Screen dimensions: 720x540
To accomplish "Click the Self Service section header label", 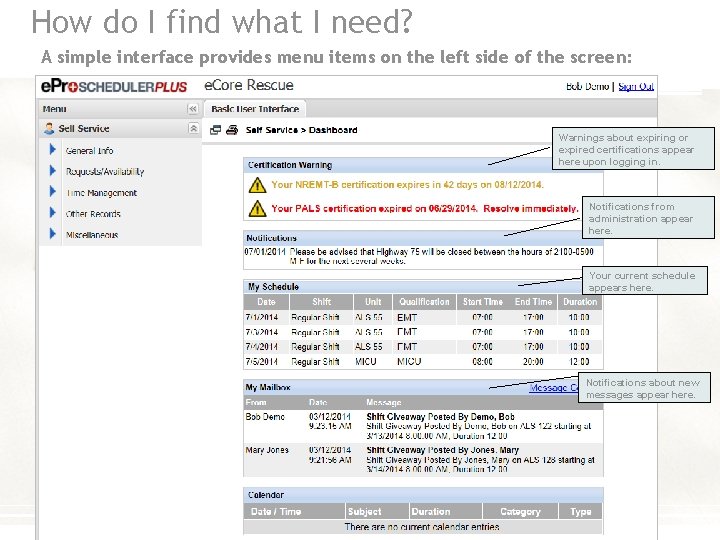I will [84, 129].
